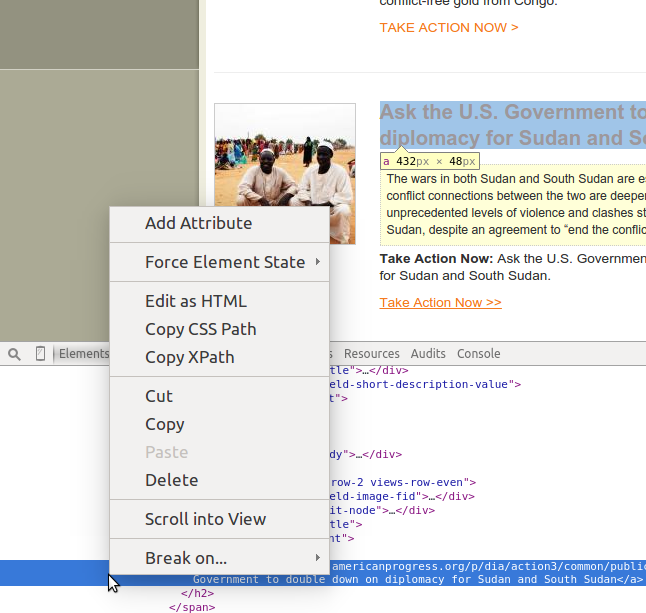Click the Take Action Now >> link
The image size is (646, 613).
pos(440,303)
